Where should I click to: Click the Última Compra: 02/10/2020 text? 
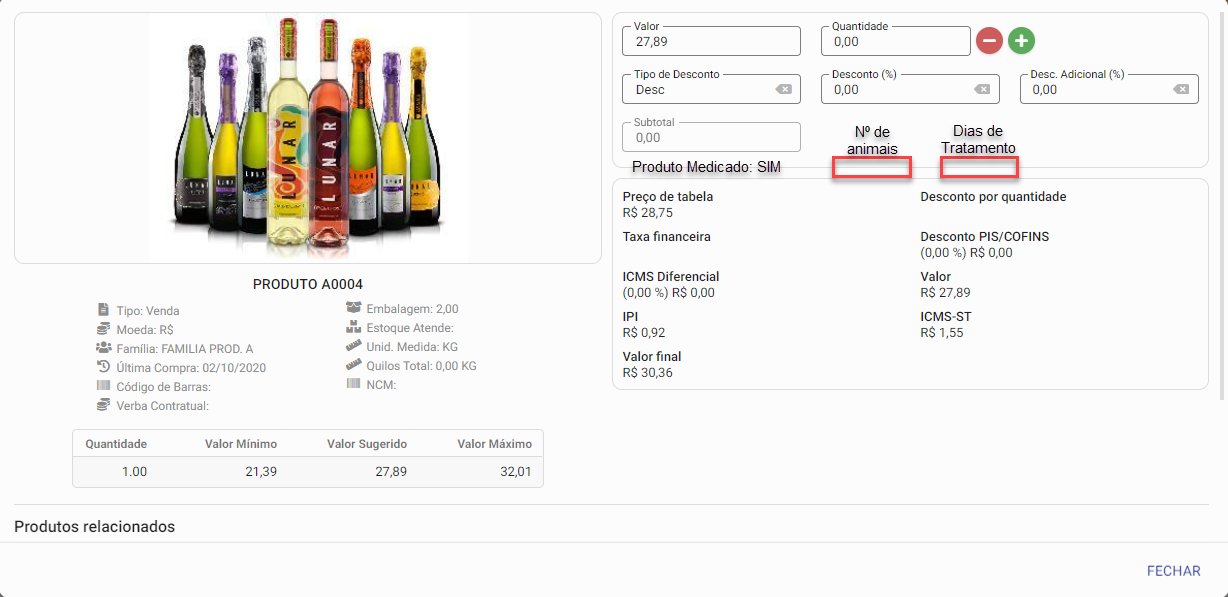click(x=191, y=368)
